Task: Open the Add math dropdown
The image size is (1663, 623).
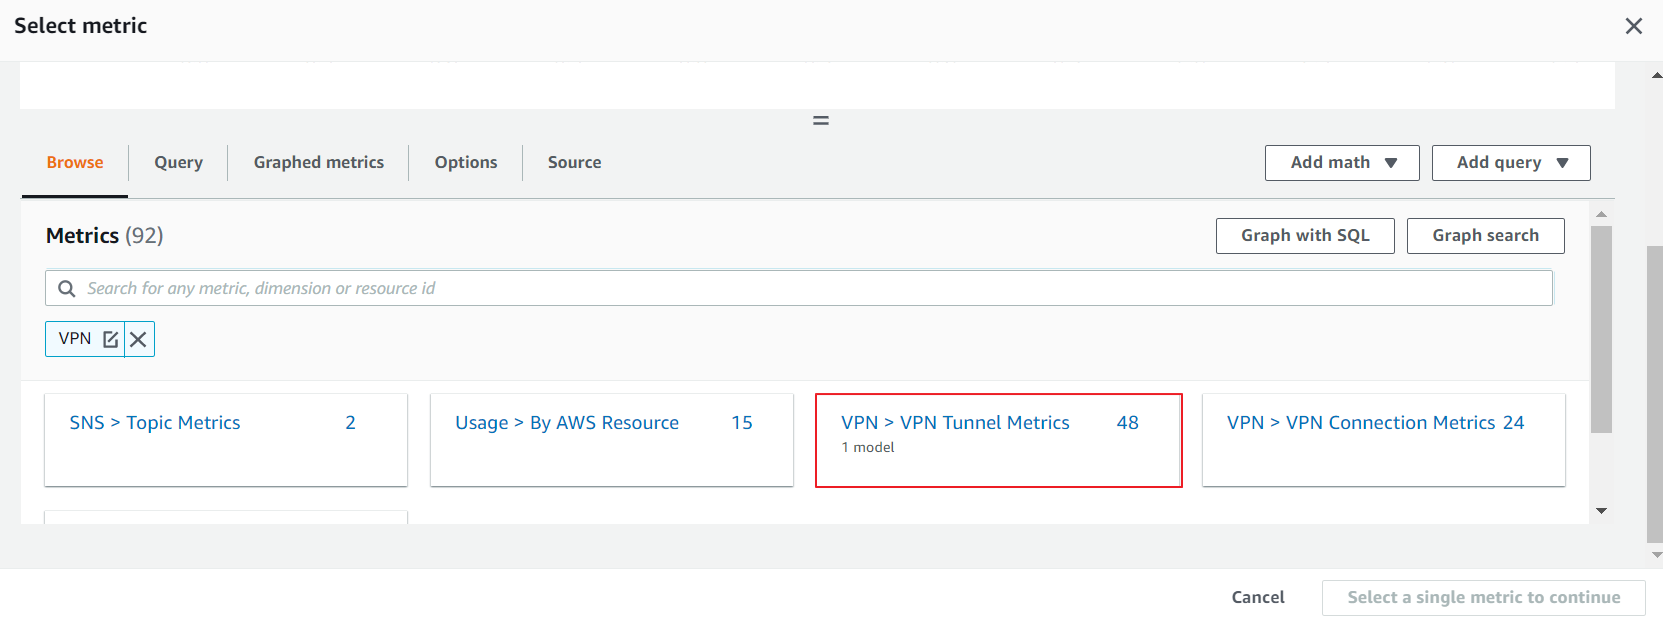Action: 1341,163
